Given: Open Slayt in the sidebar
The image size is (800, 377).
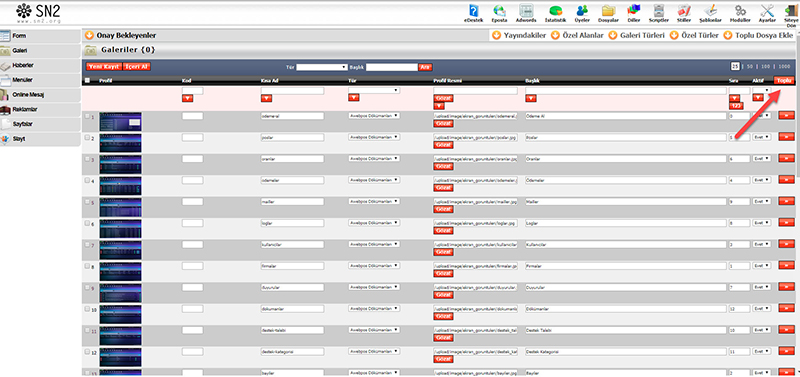Looking at the screenshot, I should point(40,139).
